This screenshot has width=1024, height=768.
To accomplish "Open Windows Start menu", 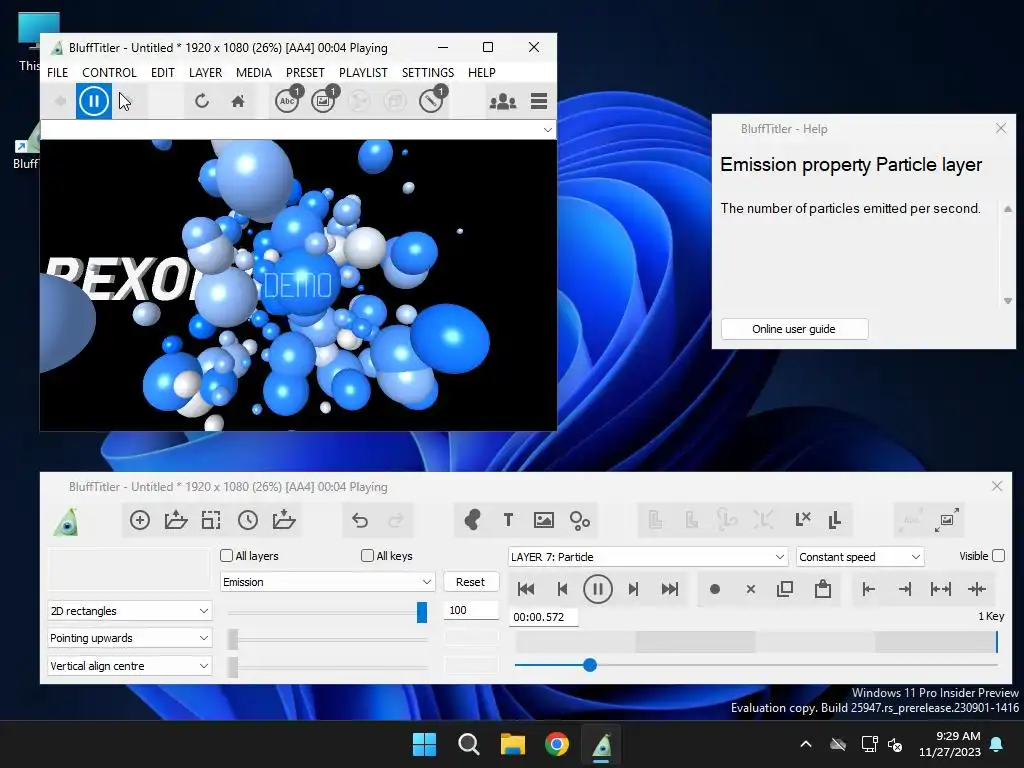I will [424, 744].
